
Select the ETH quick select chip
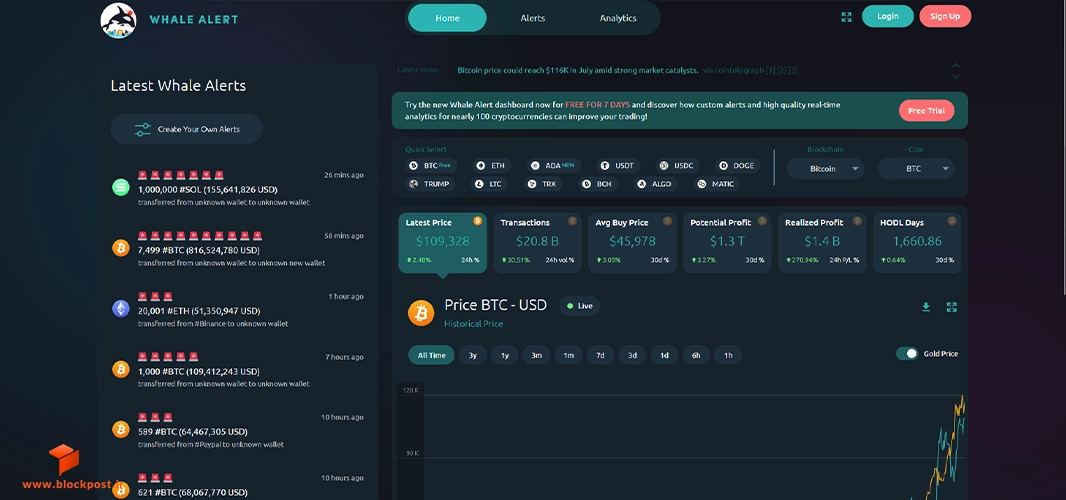pyautogui.click(x=492, y=165)
